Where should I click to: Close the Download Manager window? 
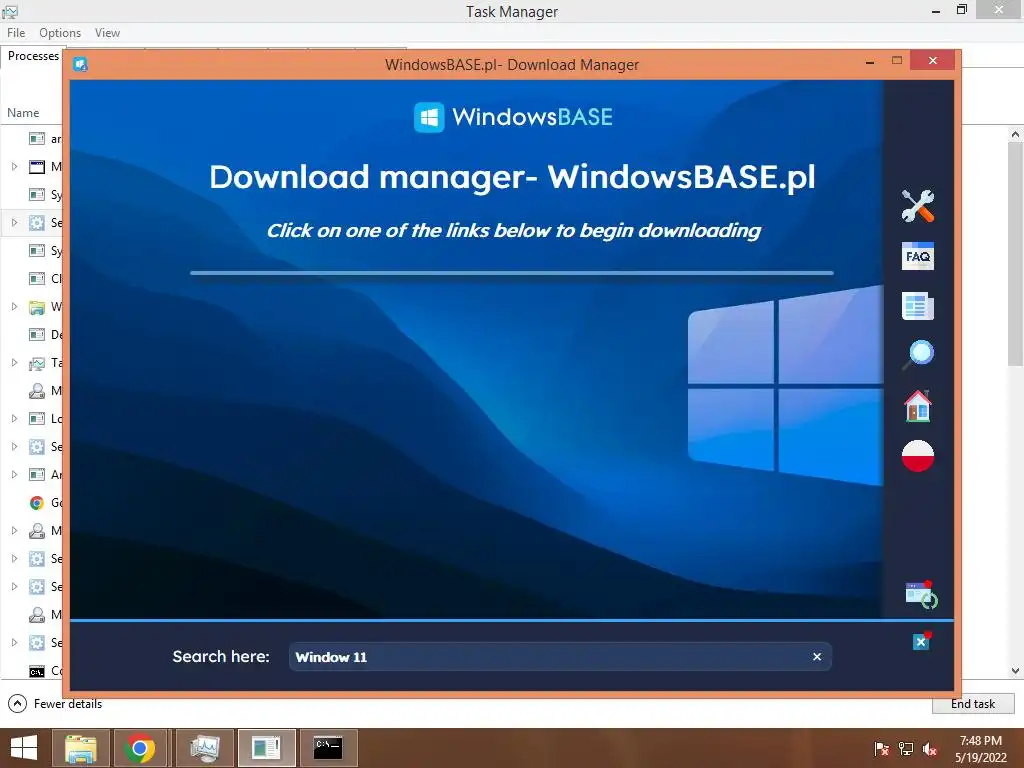(933, 61)
